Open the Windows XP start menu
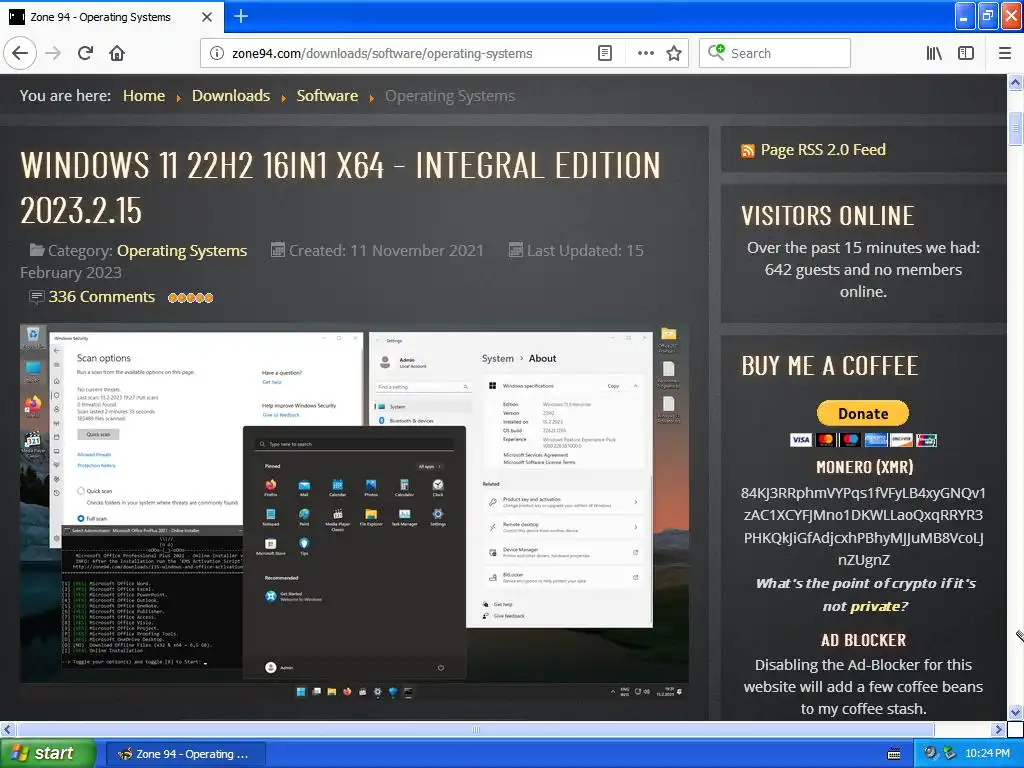Viewport: 1024px width, 768px height. (47, 754)
